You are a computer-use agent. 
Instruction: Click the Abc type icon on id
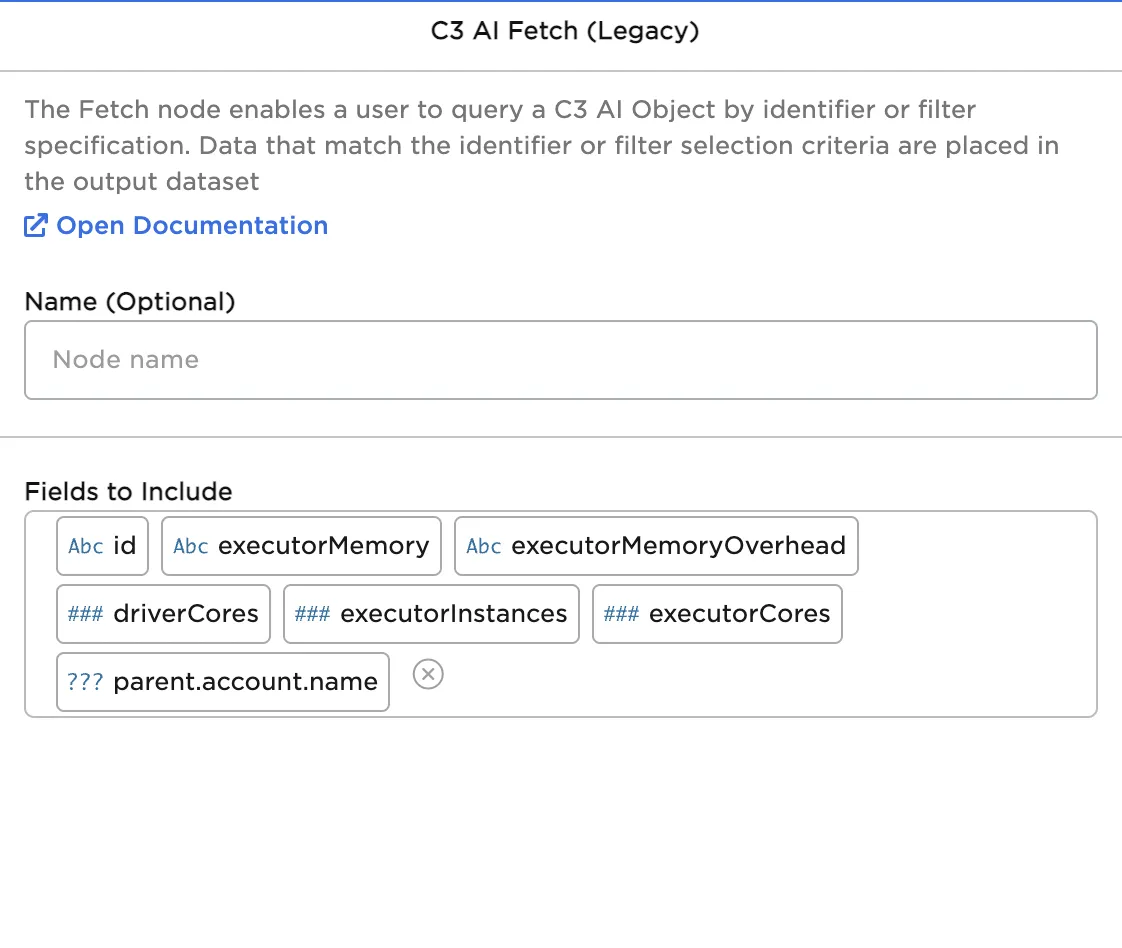click(86, 546)
